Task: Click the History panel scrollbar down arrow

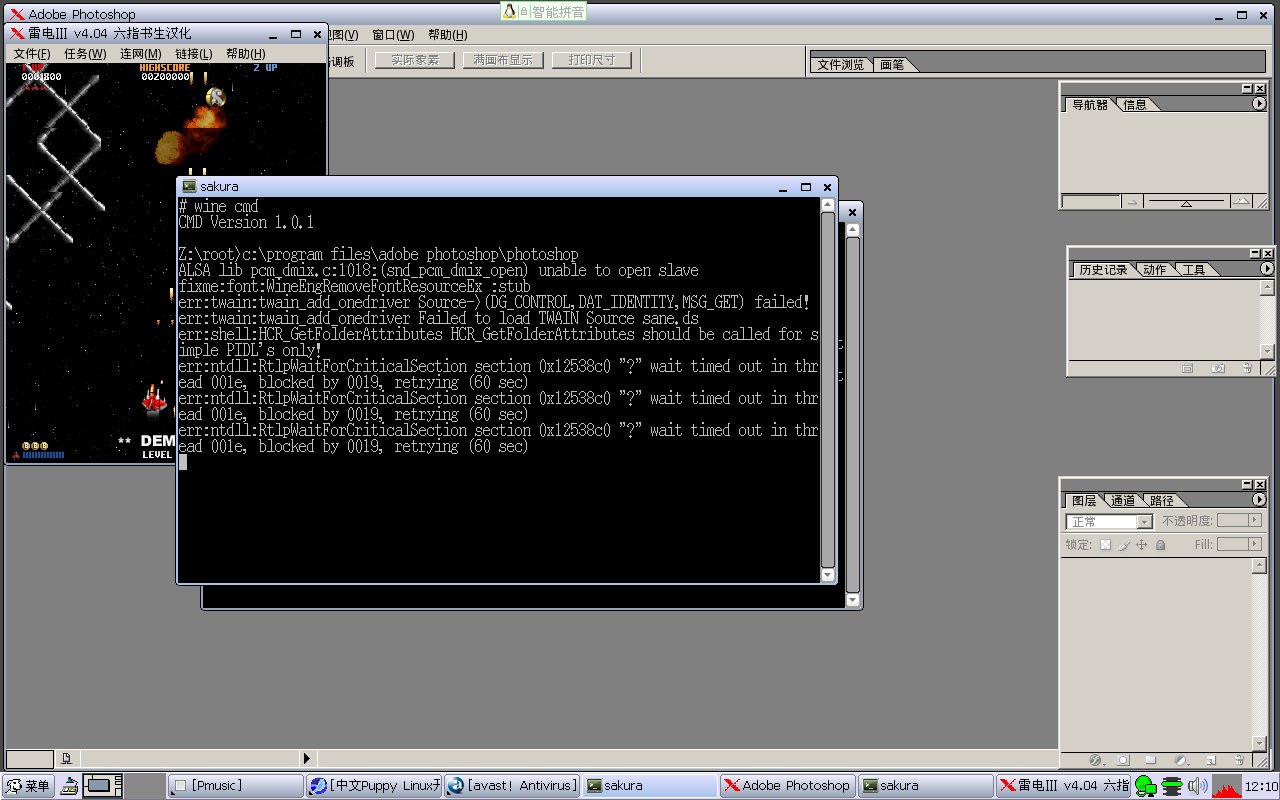Action: [x=1267, y=351]
